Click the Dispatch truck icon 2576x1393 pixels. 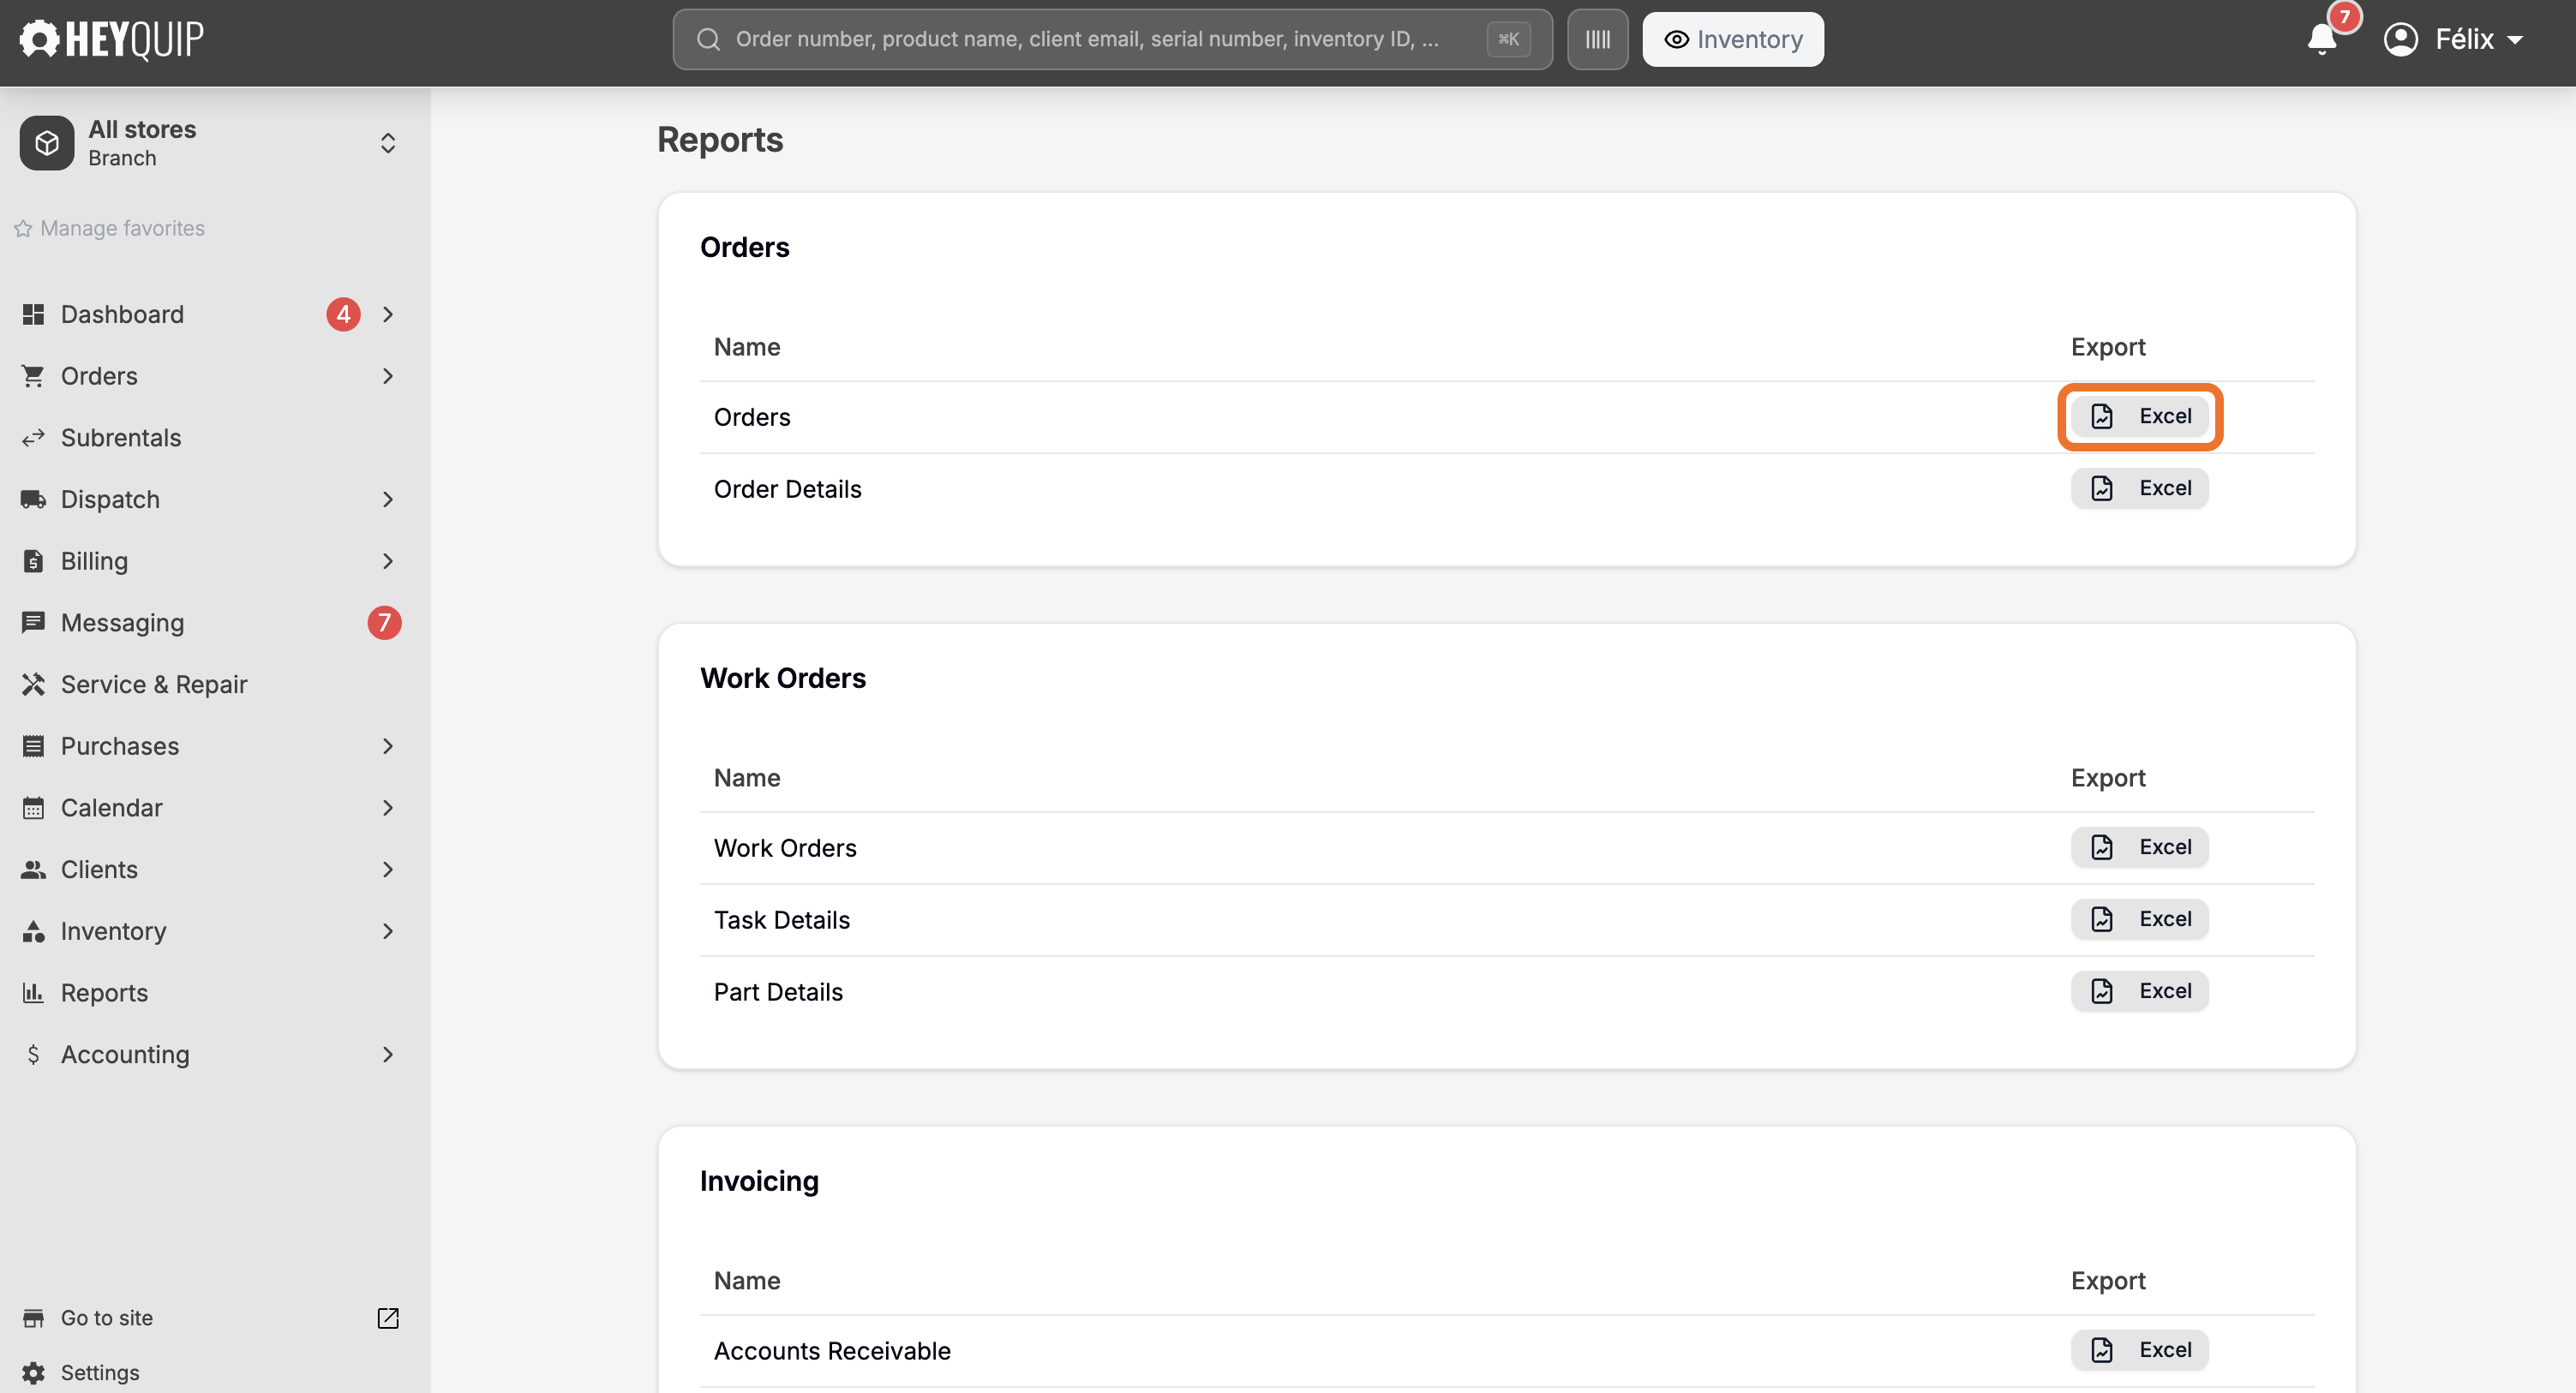[33, 499]
